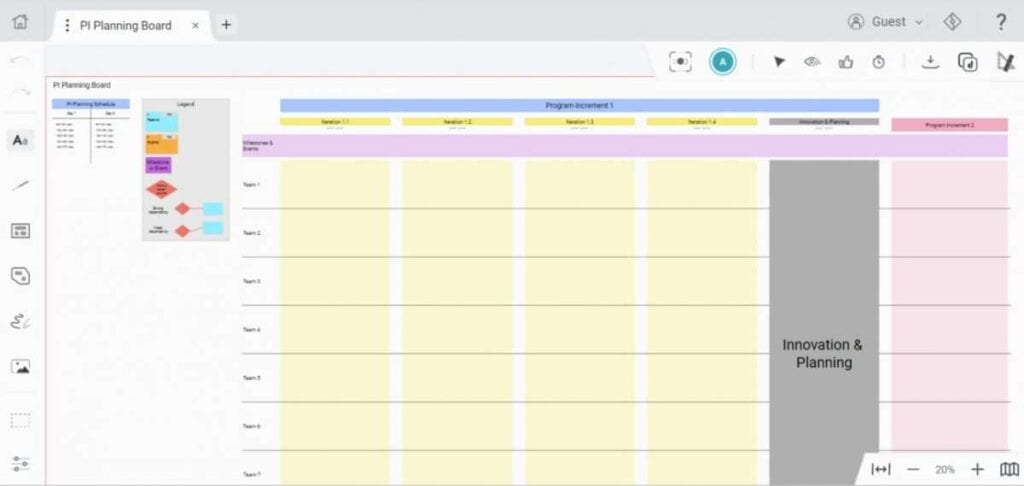Choose the freehand scribble tool
Image resolution: width=1024 pixels, height=486 pixels.
[x=20, y=321]
